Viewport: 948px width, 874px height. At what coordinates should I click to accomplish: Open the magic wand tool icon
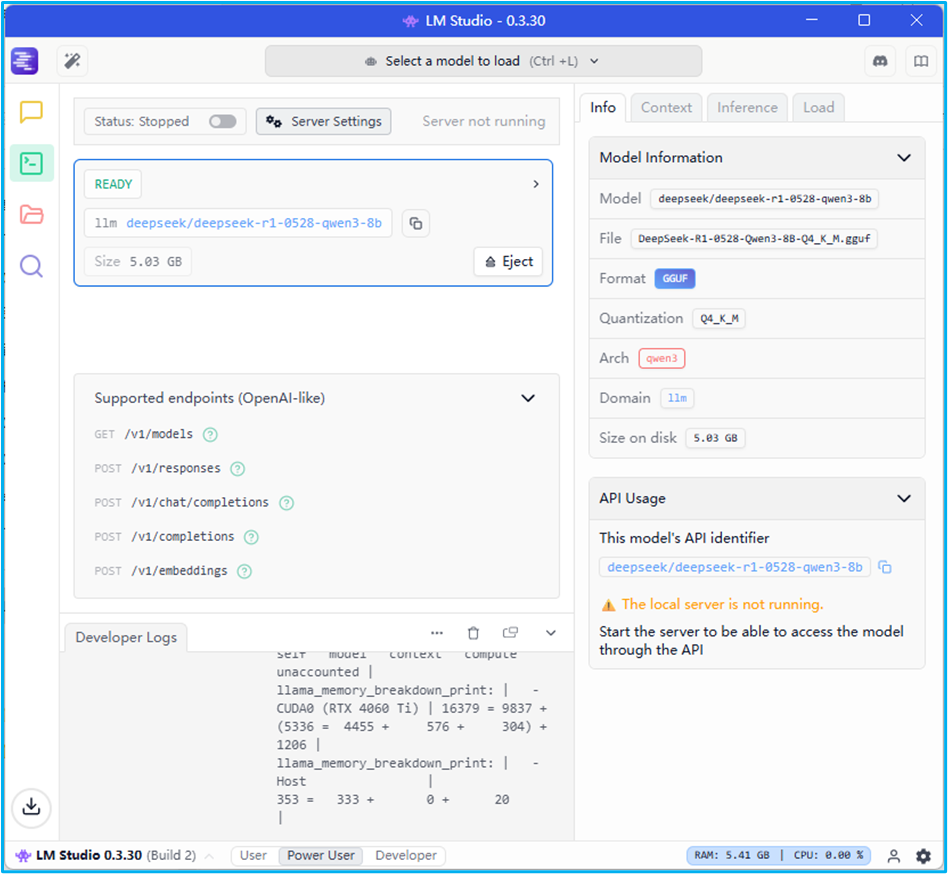(73, 61)
